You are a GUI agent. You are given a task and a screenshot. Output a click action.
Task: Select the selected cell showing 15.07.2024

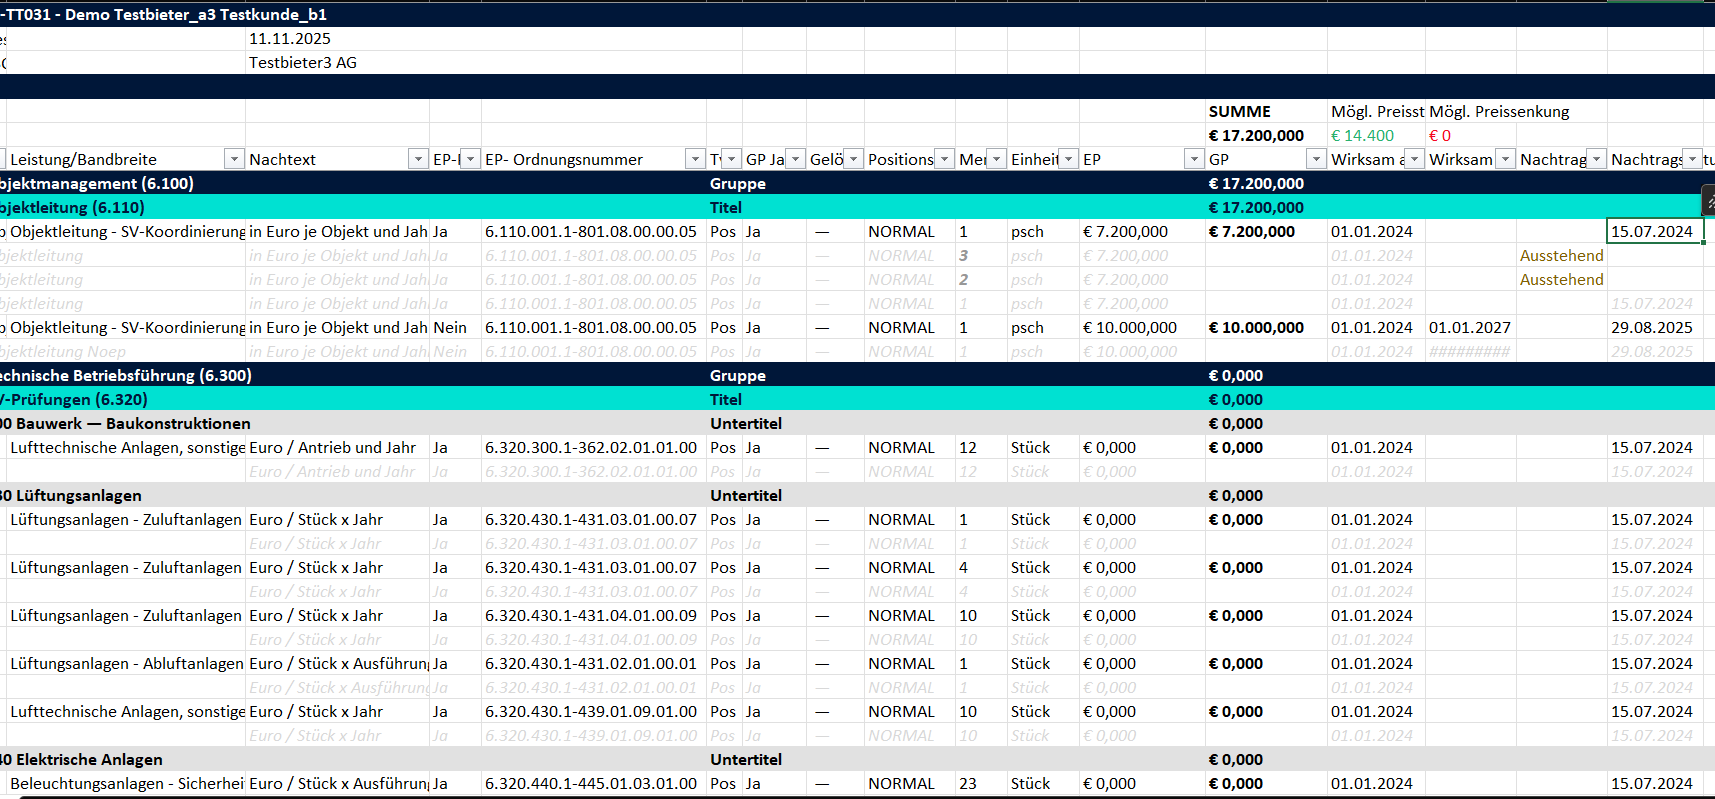[x=1654, y=232]
